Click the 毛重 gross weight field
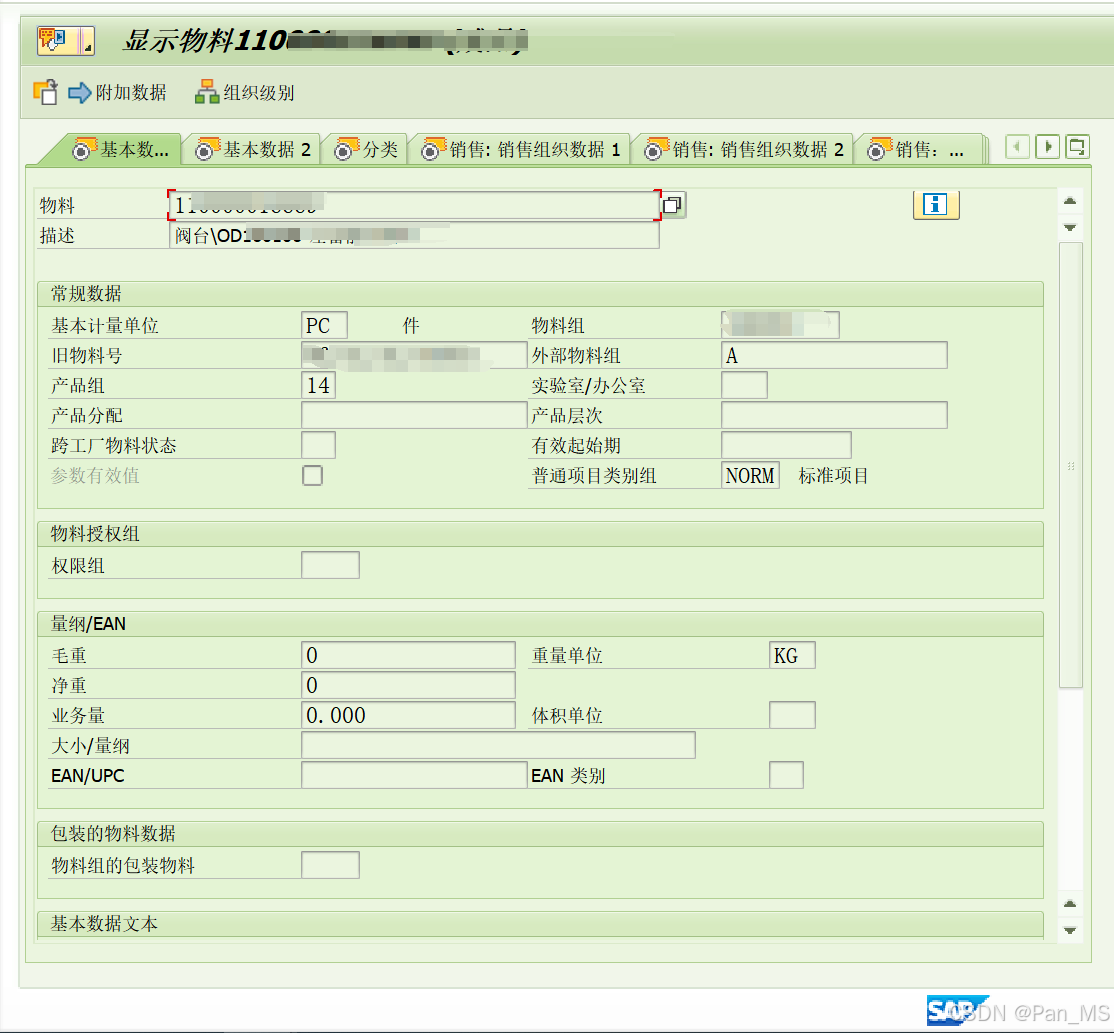The image size is (1114, 1033). coord(408,655)
